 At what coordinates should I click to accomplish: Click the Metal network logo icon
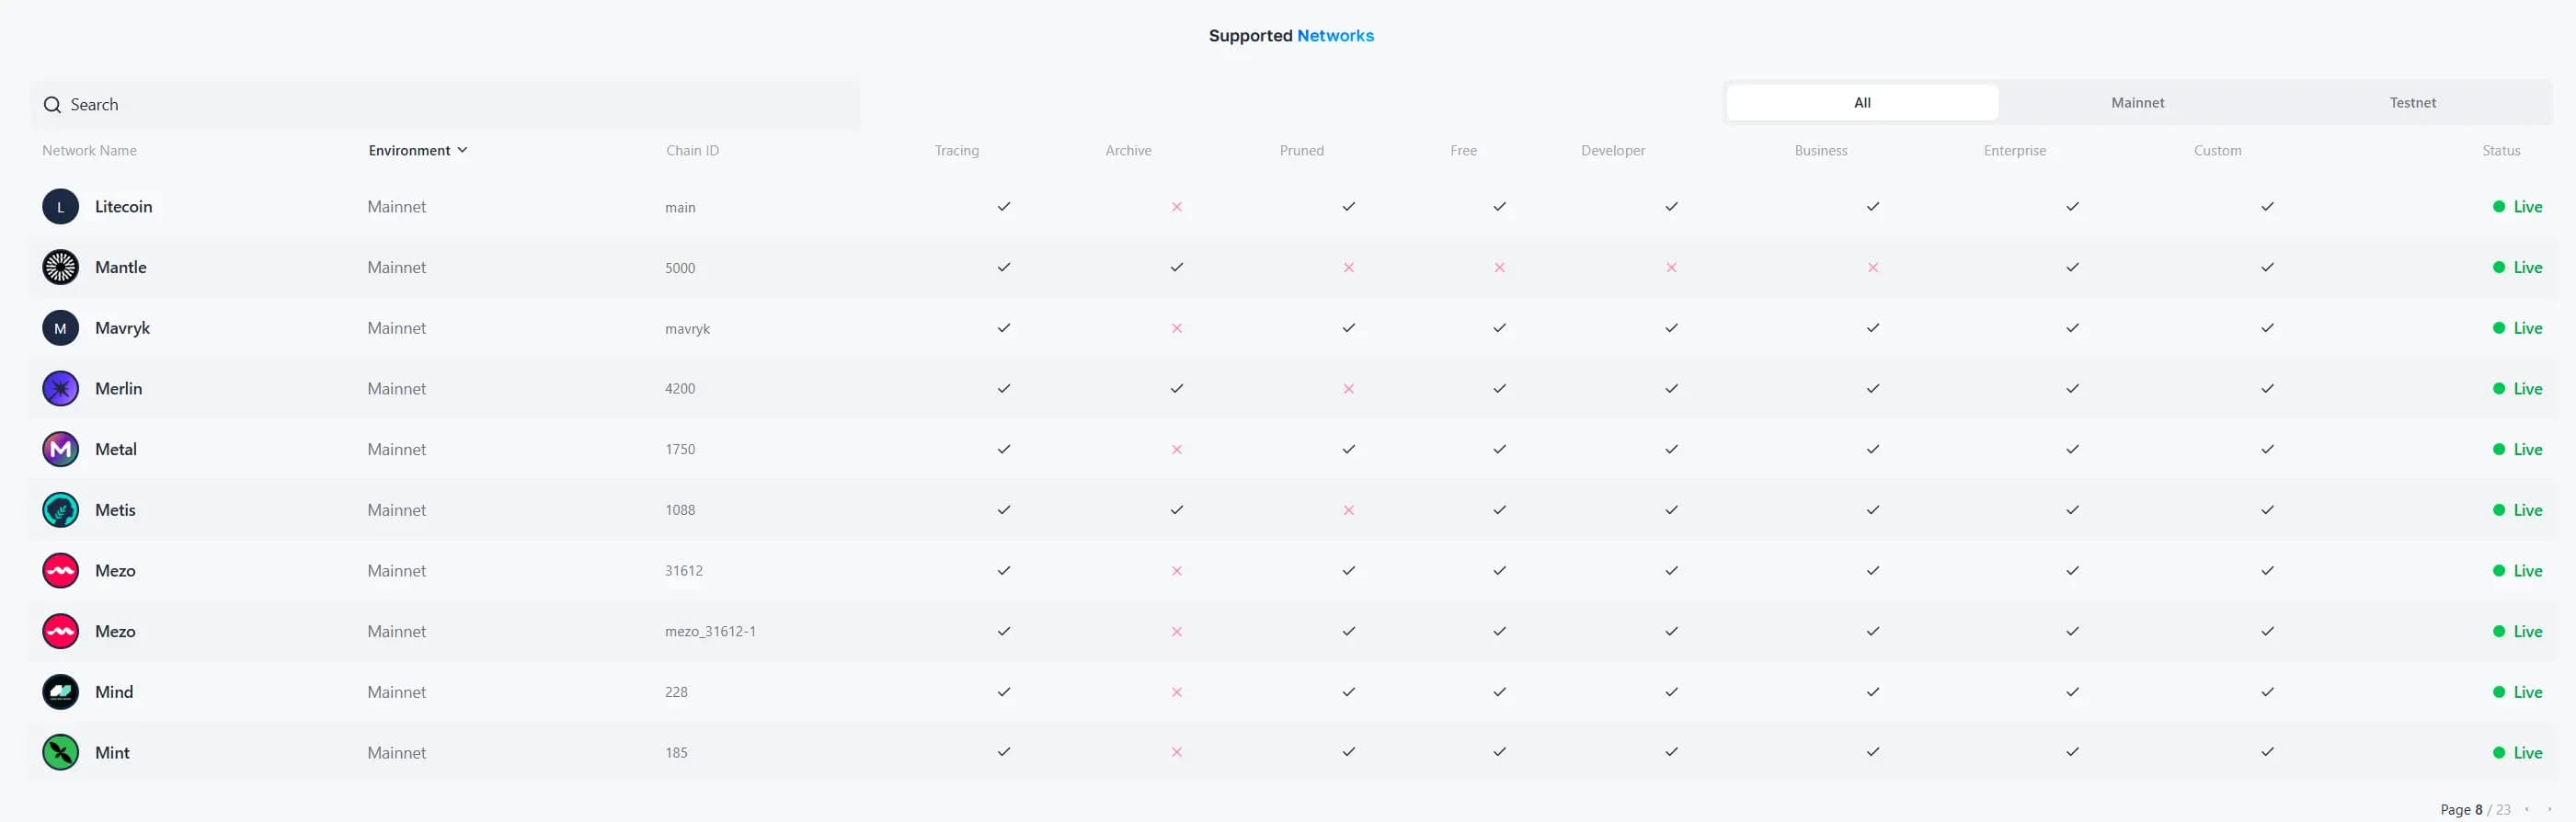[x=60, y=449]
